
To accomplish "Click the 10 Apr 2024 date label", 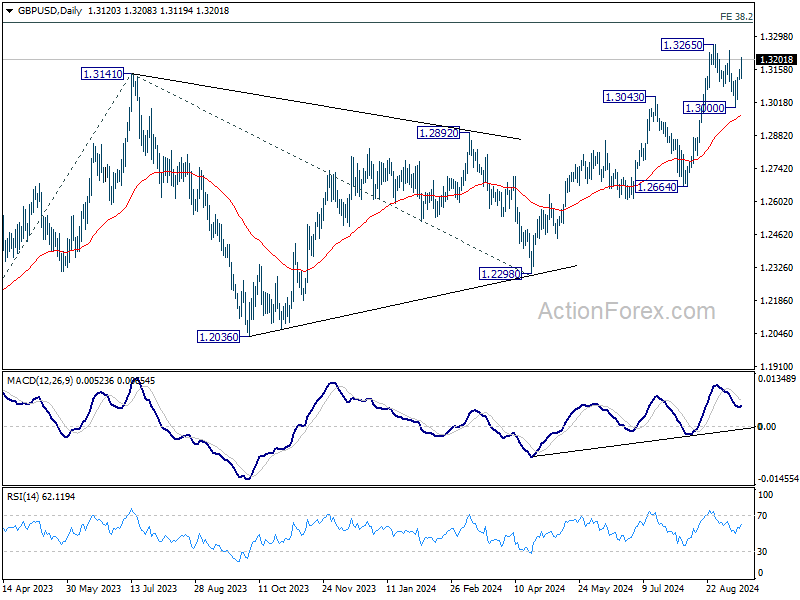I will (540, 588).
